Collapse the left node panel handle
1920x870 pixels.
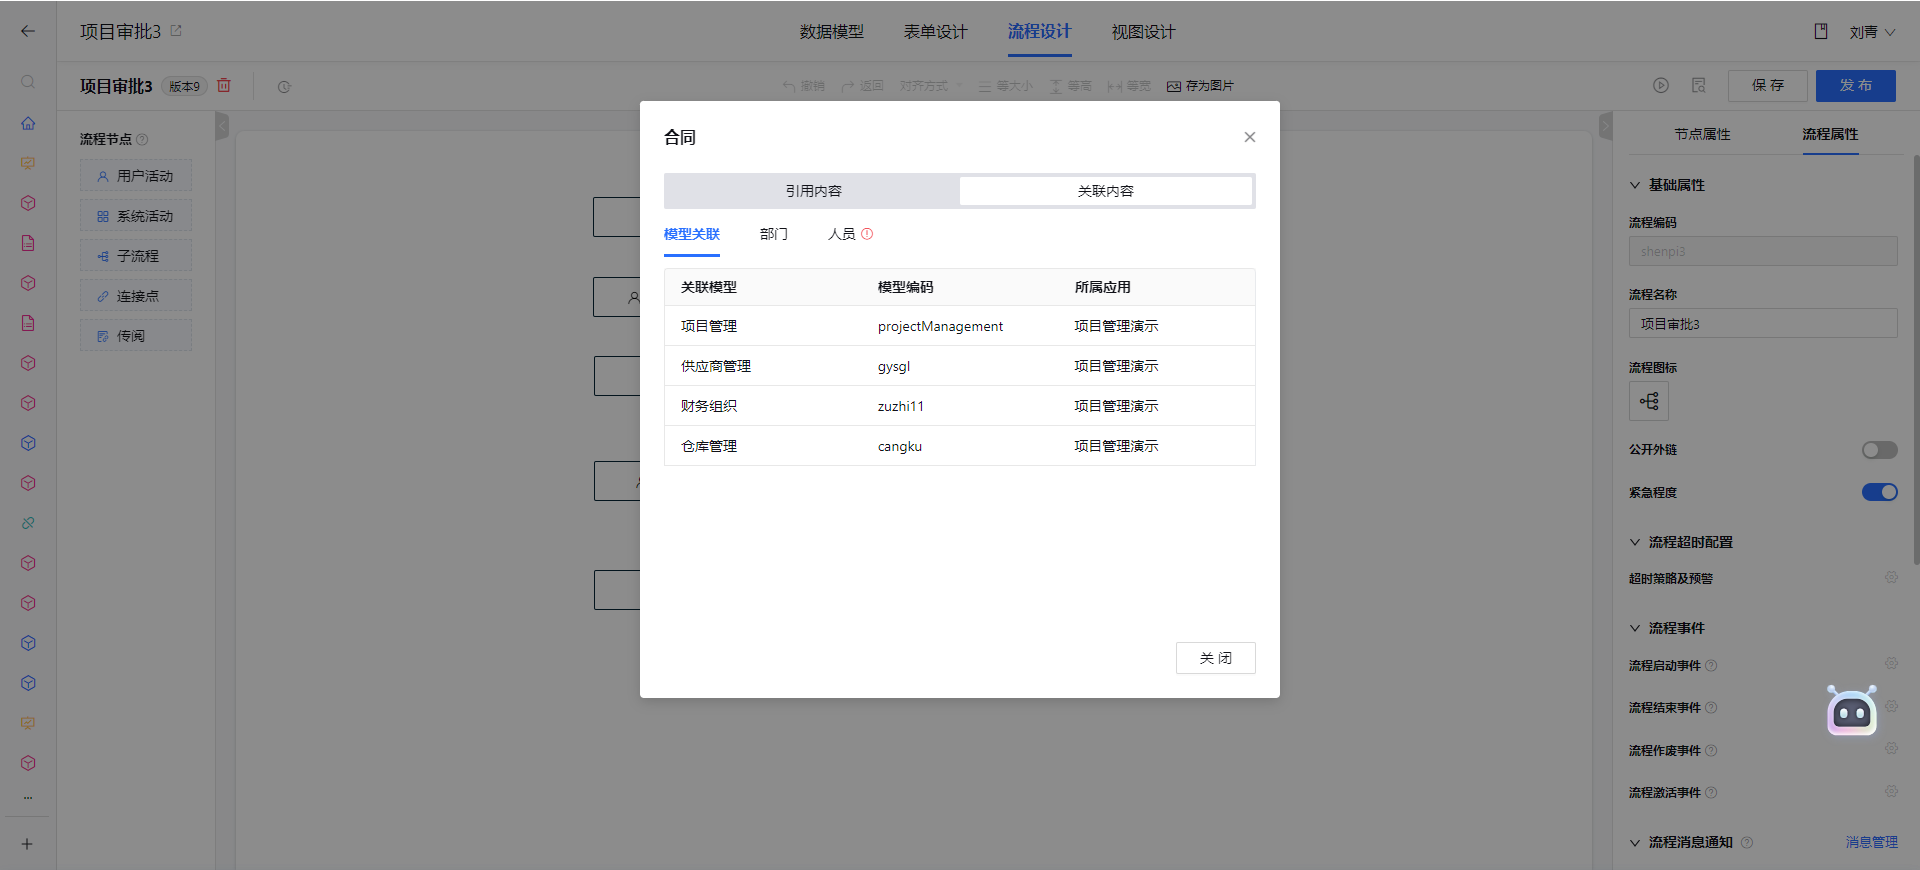tap(222, 126)
